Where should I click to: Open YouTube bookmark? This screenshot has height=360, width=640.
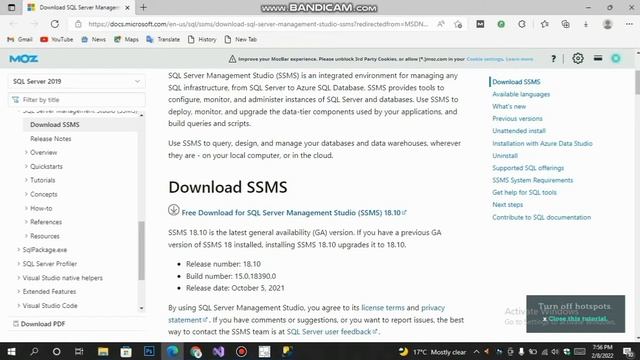click(x=57, y=40)
